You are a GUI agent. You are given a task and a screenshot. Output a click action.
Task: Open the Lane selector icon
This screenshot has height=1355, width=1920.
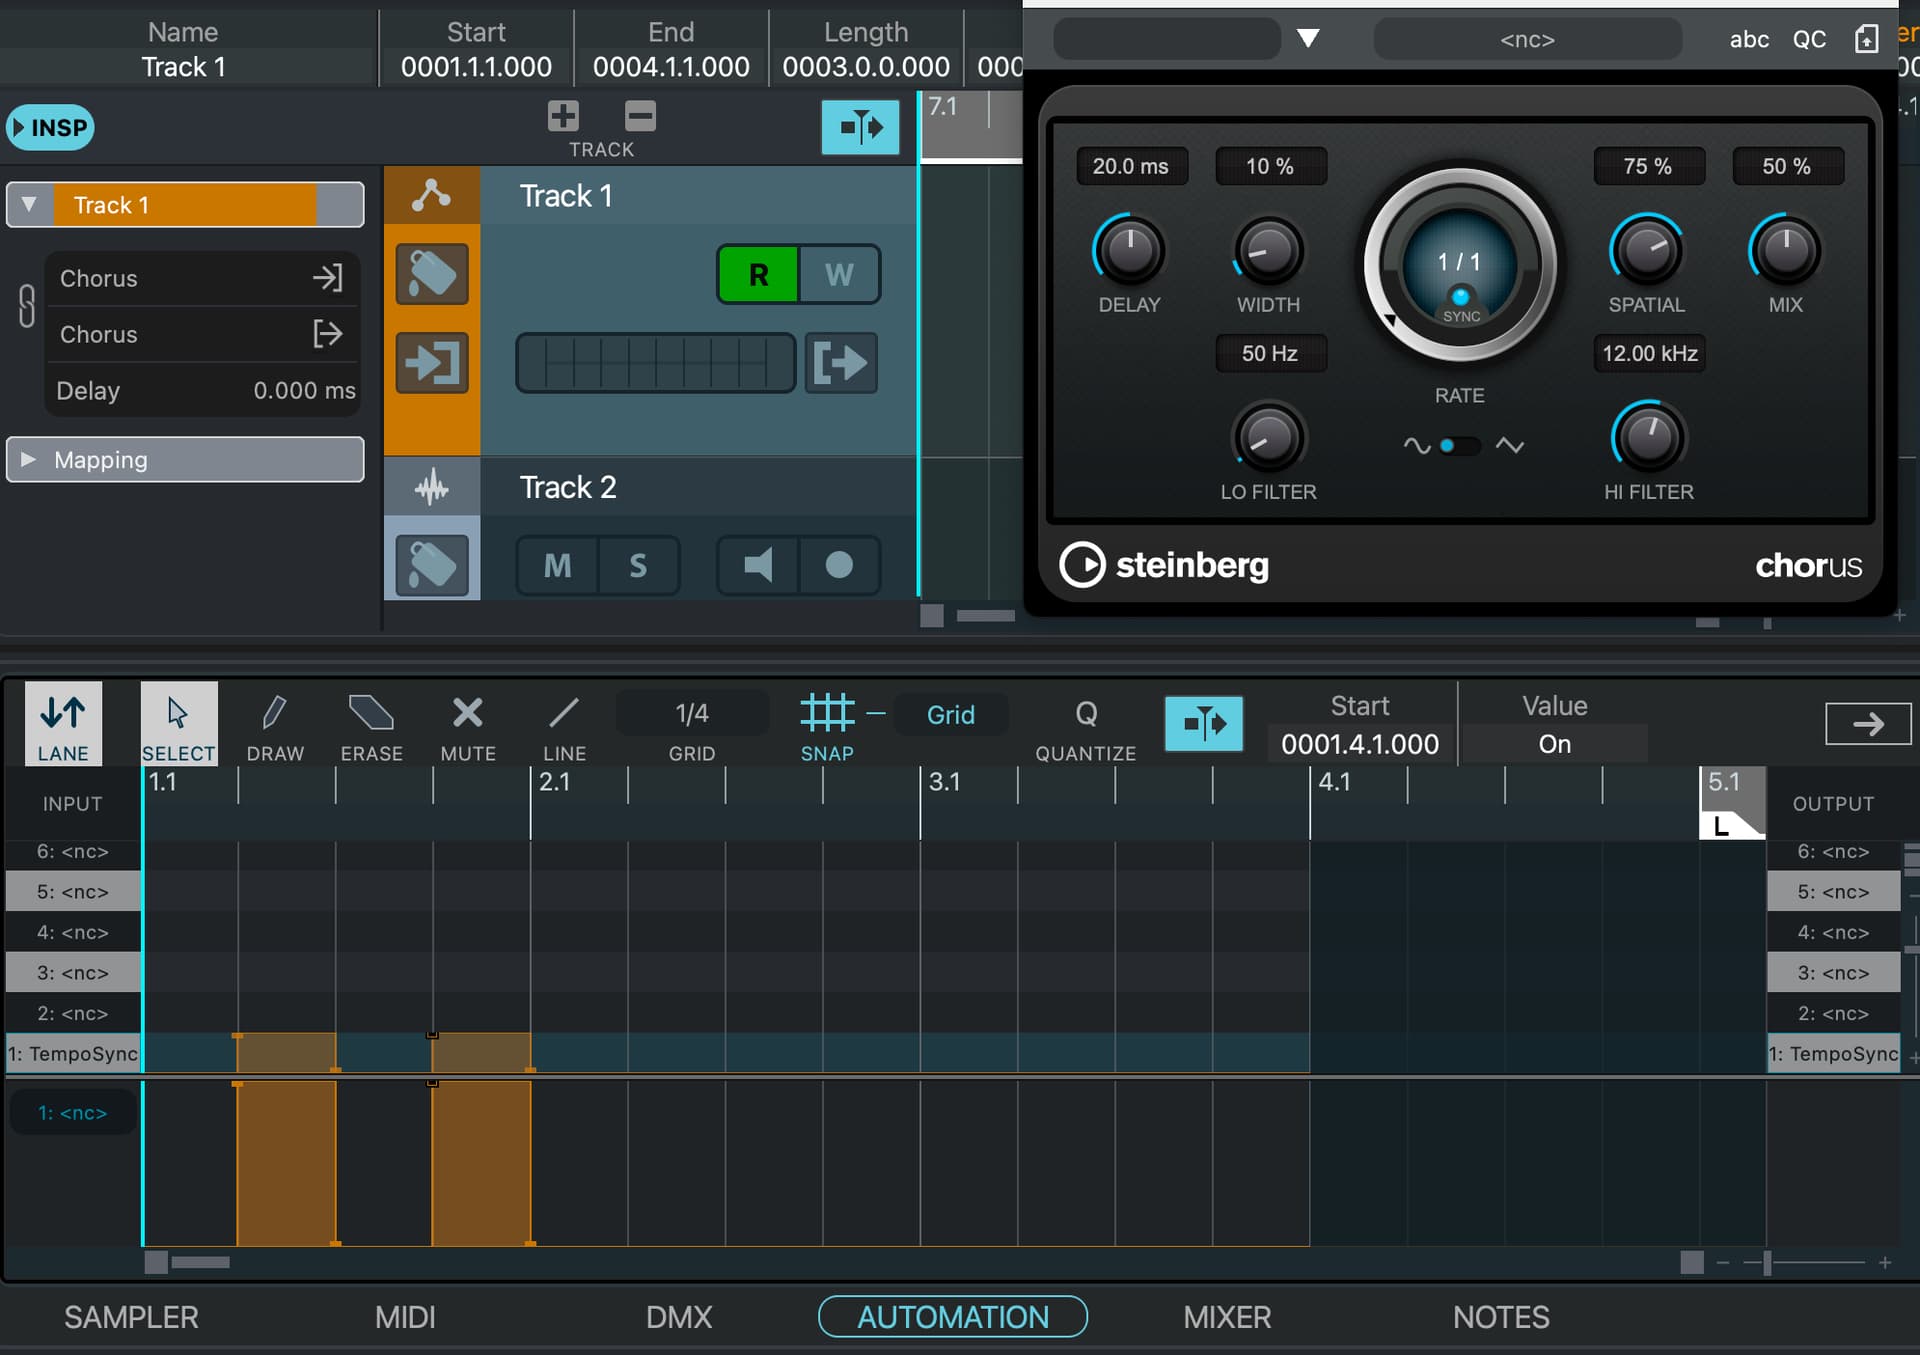[63, 724]
